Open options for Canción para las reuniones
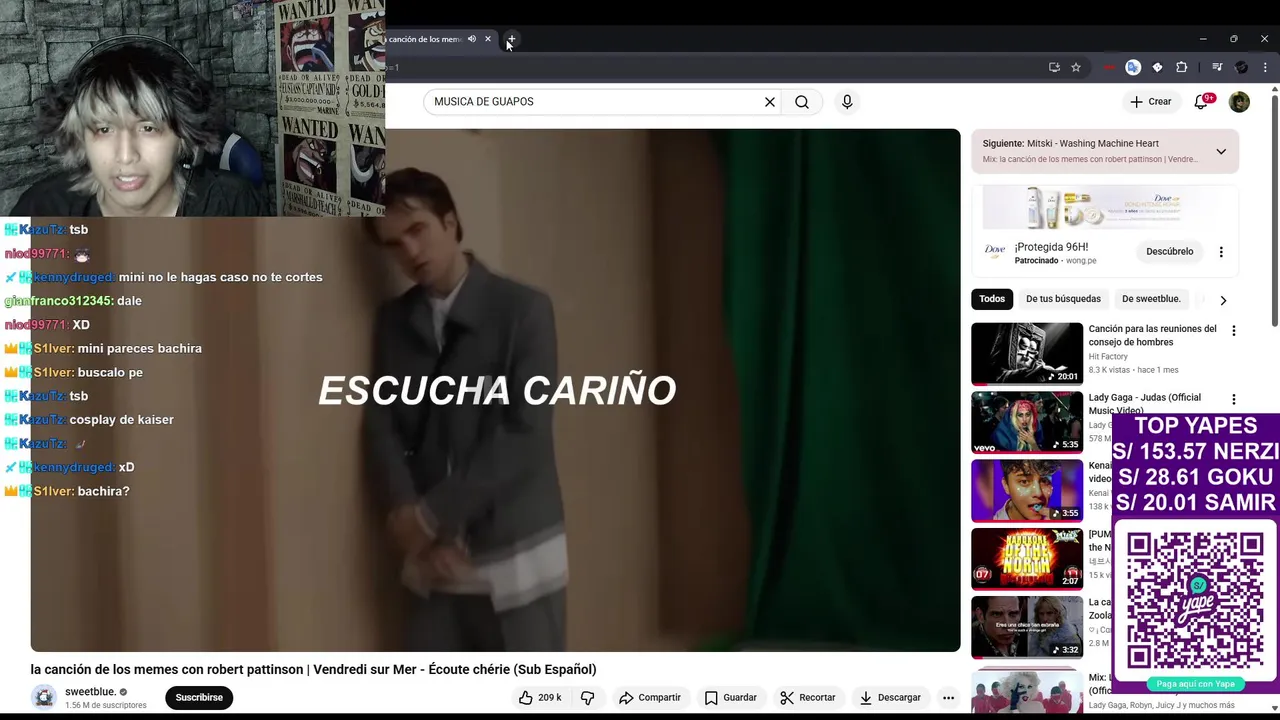This screenshot has width=1280, height=720. point(1233,331)
